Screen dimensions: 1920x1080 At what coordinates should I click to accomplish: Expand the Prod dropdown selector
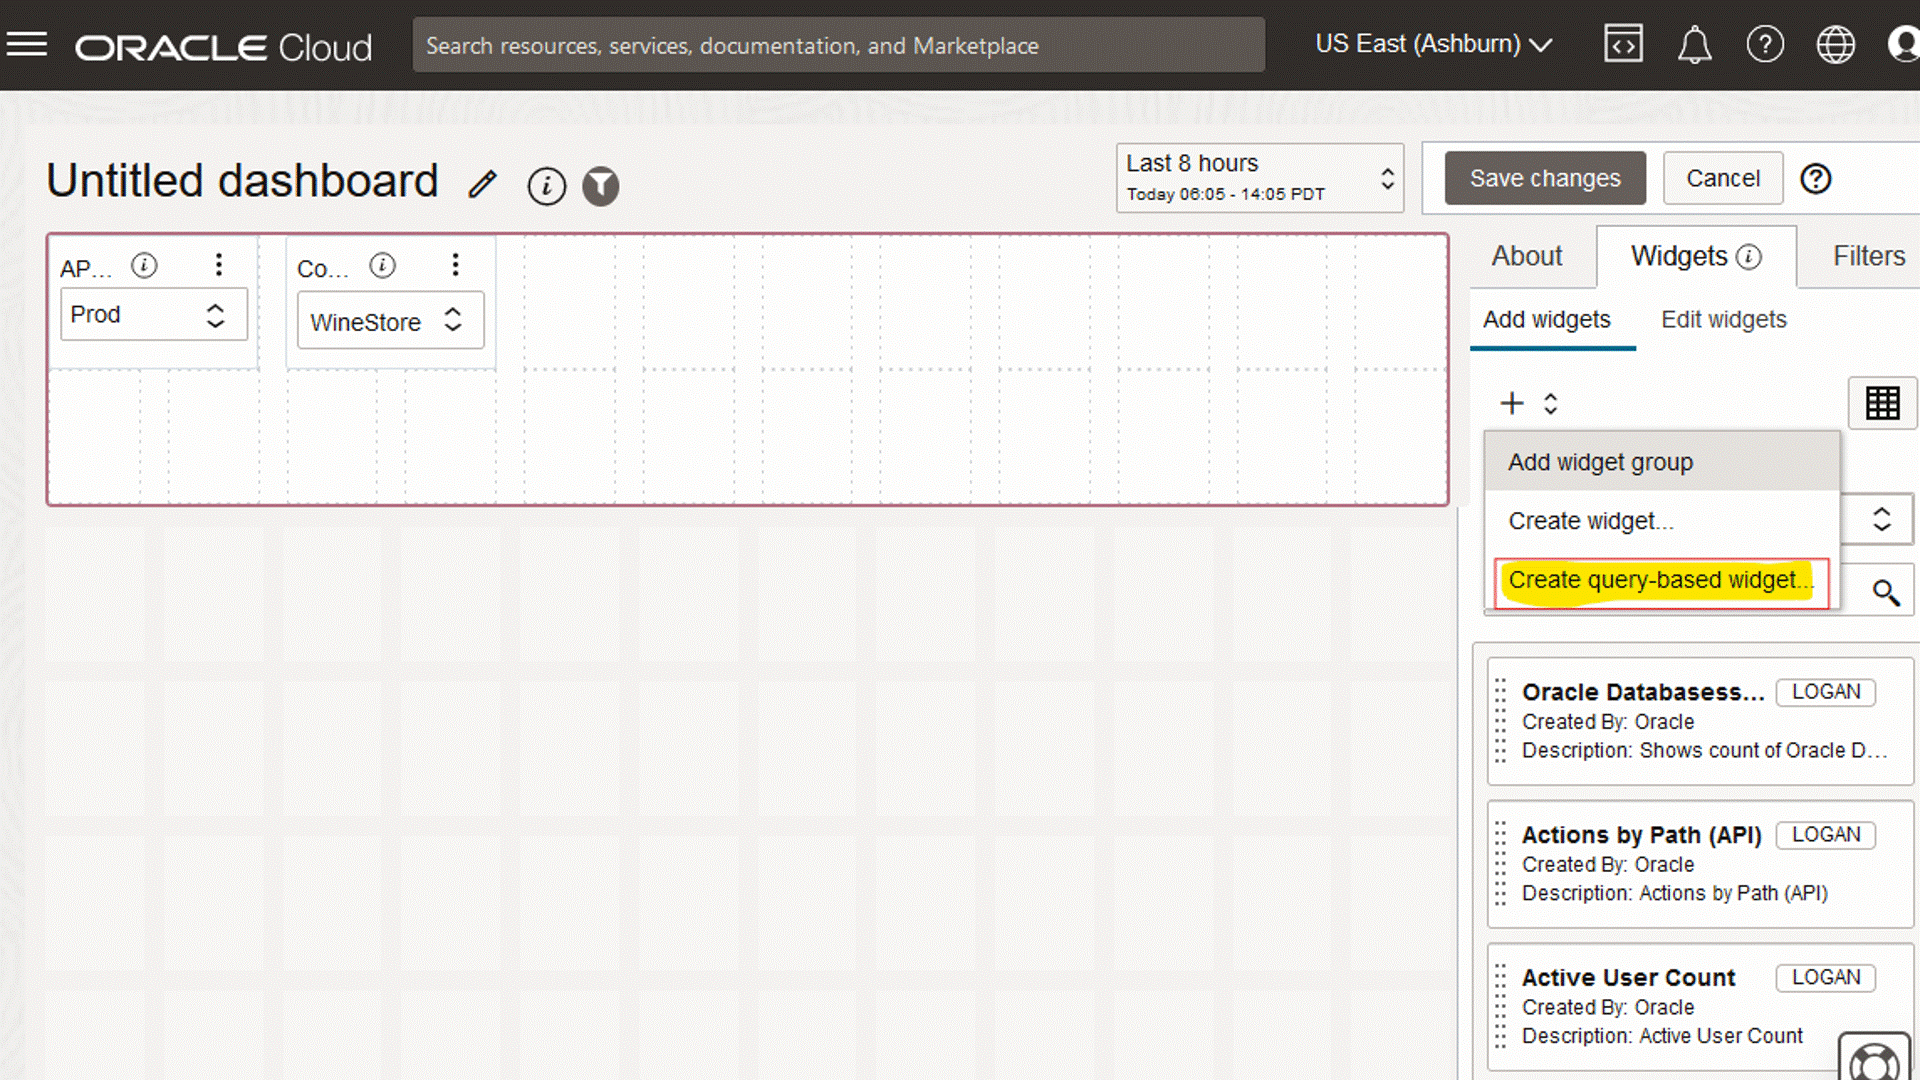click(x=154, y=315)
